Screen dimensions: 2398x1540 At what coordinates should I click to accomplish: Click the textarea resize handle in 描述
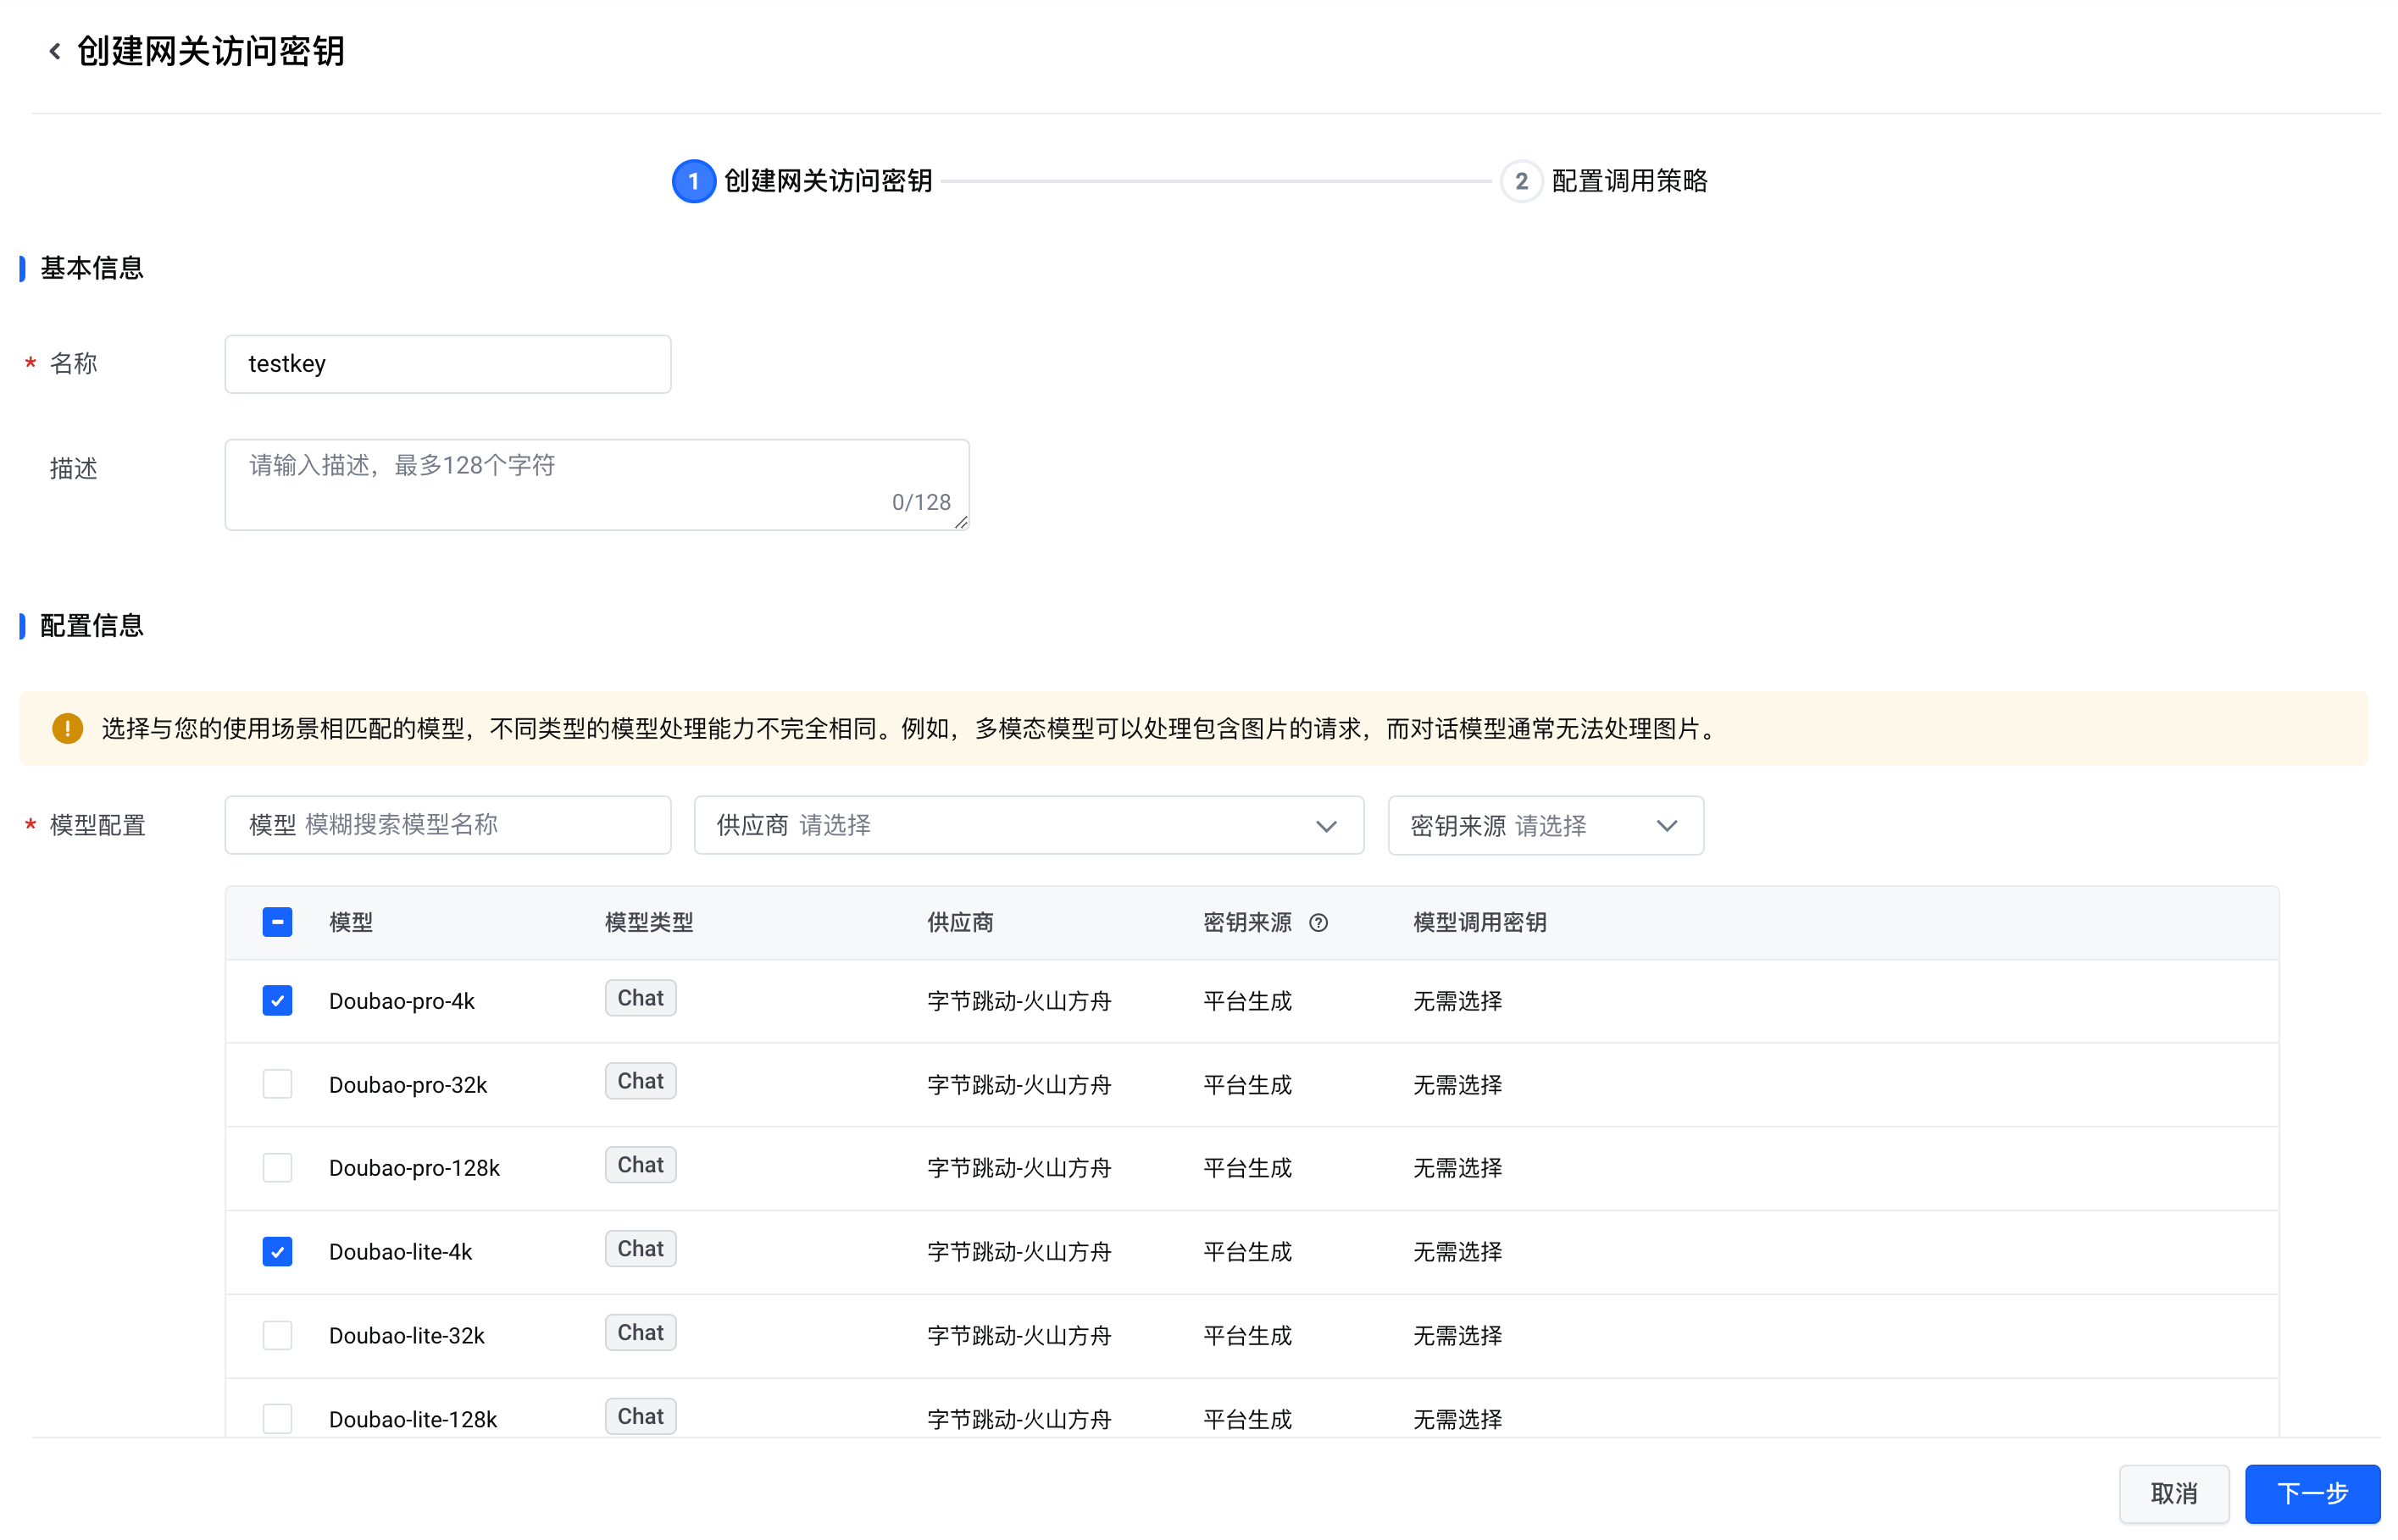pos(961,522)
